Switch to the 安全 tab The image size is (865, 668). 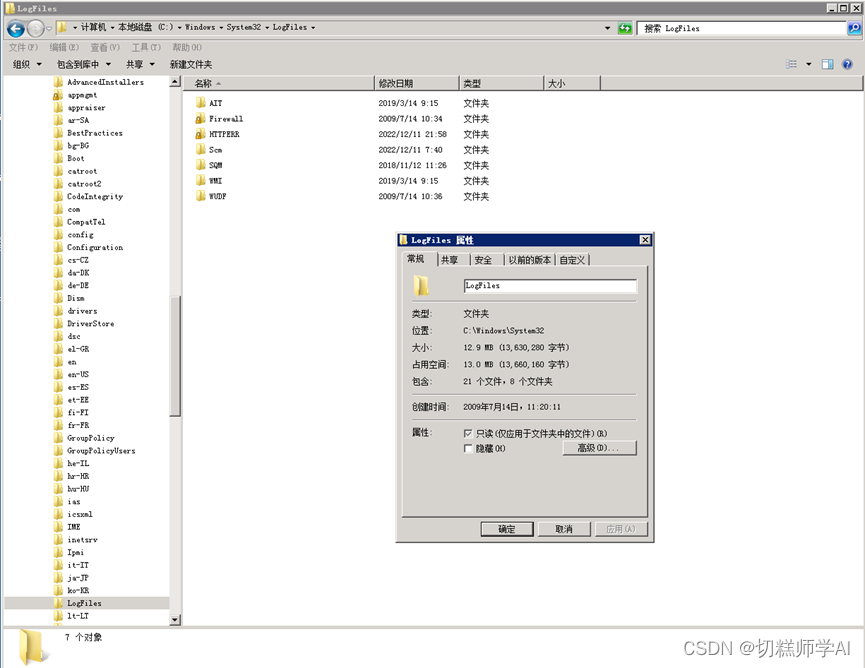483,260
